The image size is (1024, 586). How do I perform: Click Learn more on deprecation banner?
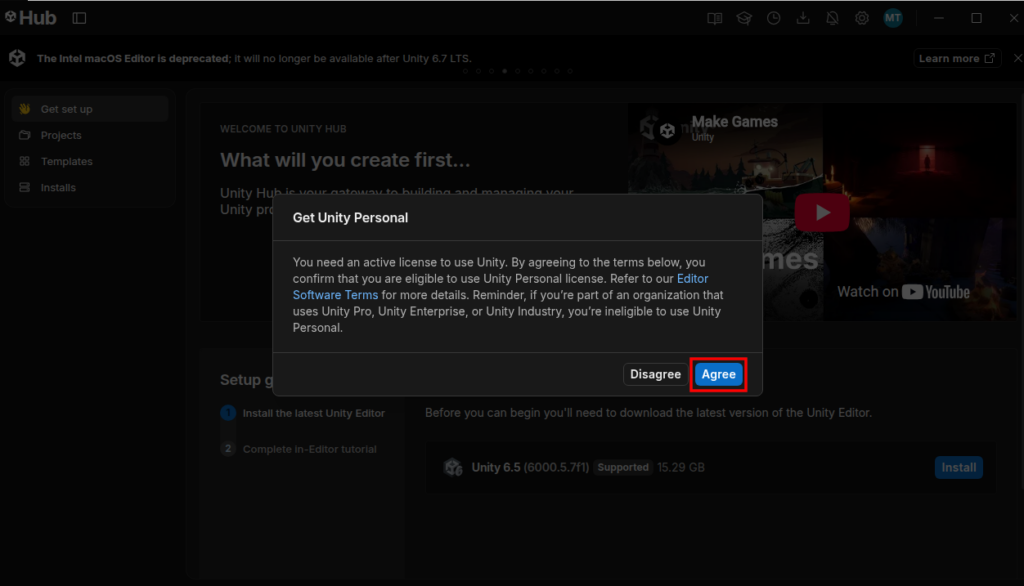pos(957,58)
